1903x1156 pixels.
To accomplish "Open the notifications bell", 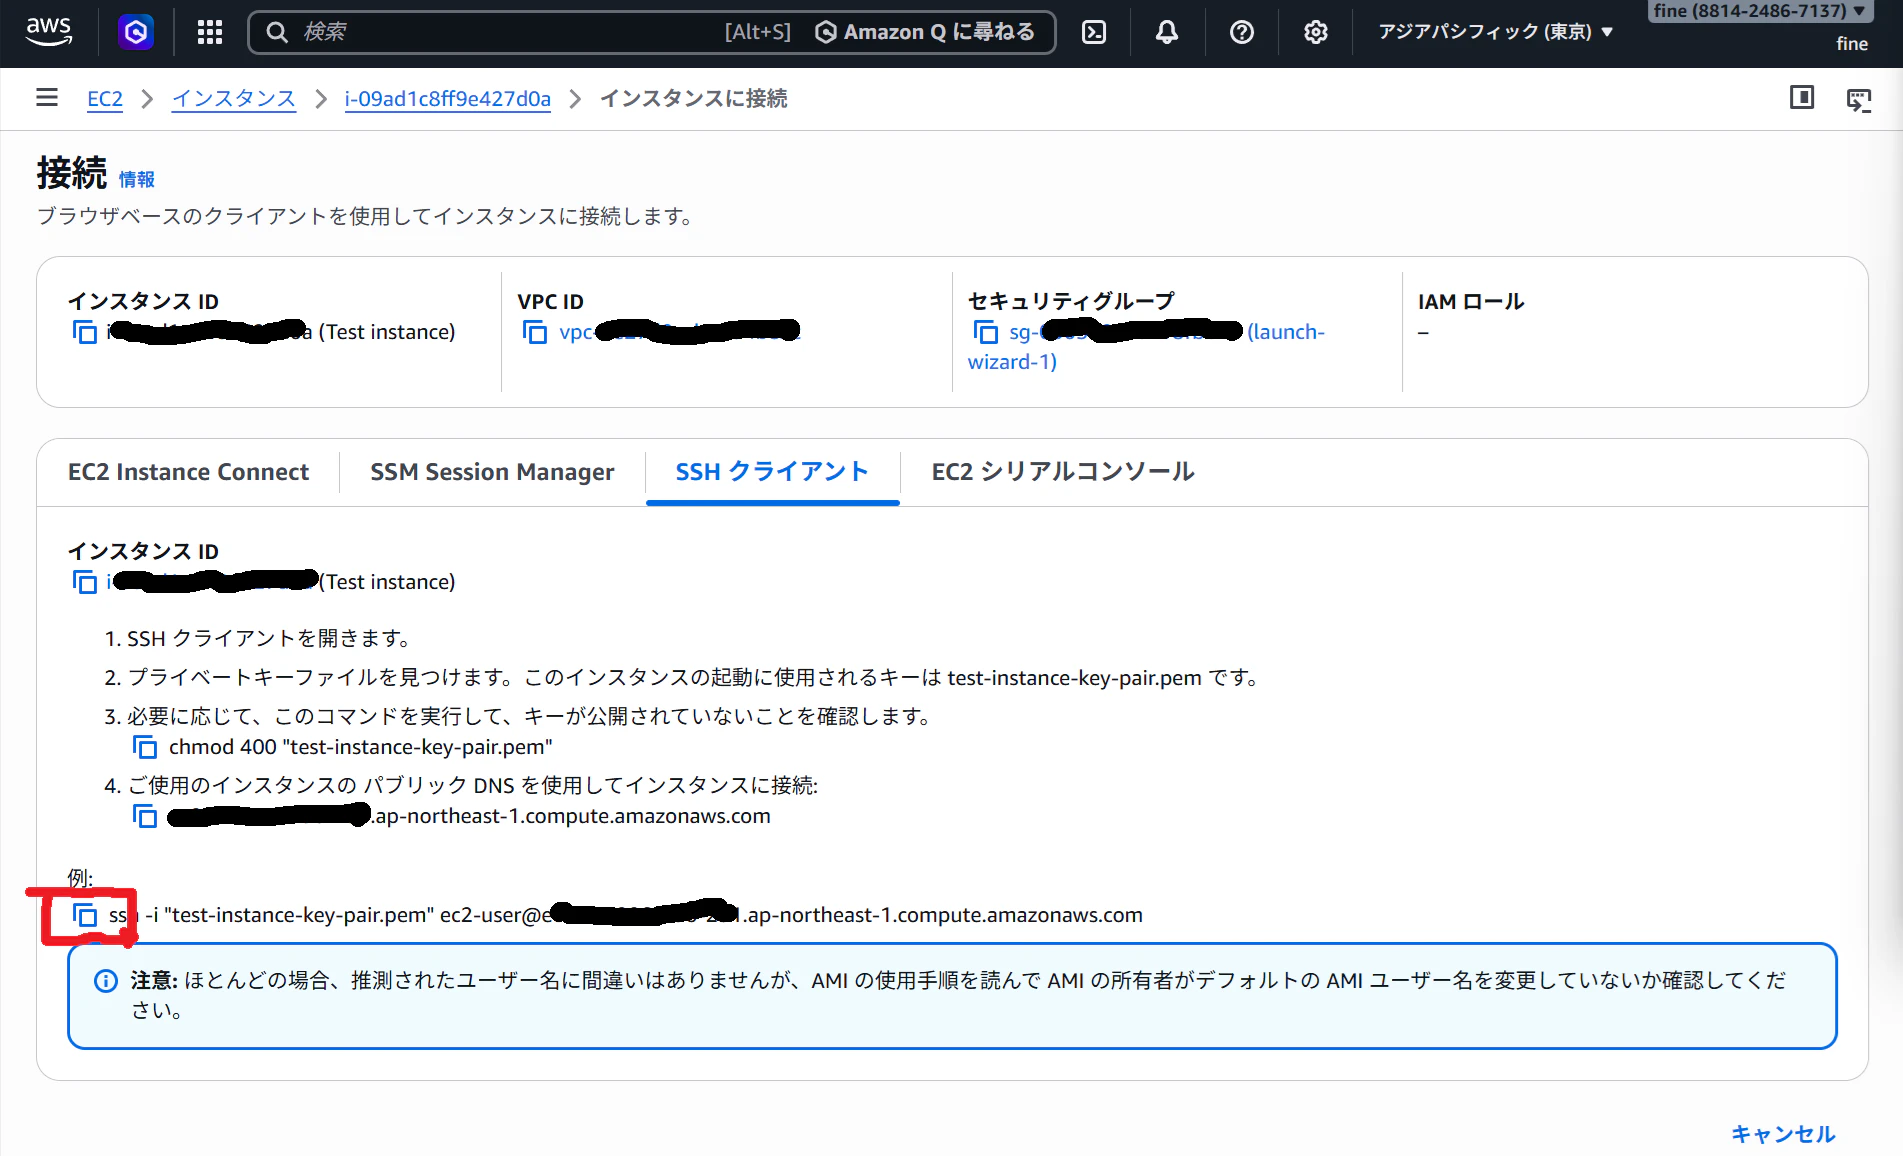I will (1167, 32).
